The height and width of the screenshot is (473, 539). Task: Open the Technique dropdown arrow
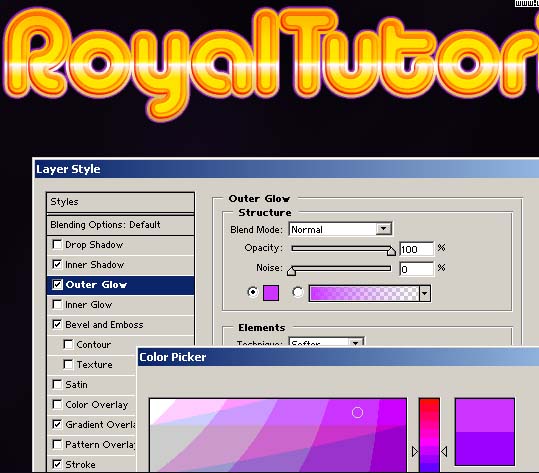point(356,342)
